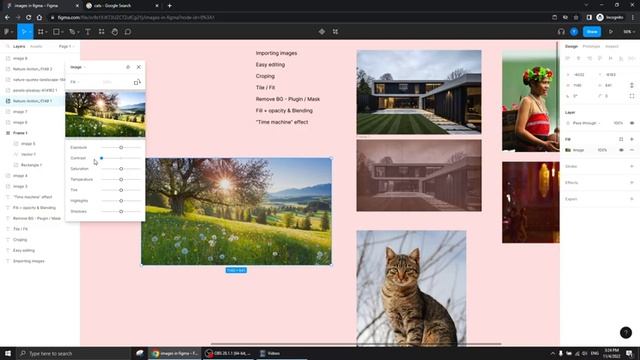The width and height of the screenshot is (640, 360).
Task: Select the Text tool
Action: [88, 32]
